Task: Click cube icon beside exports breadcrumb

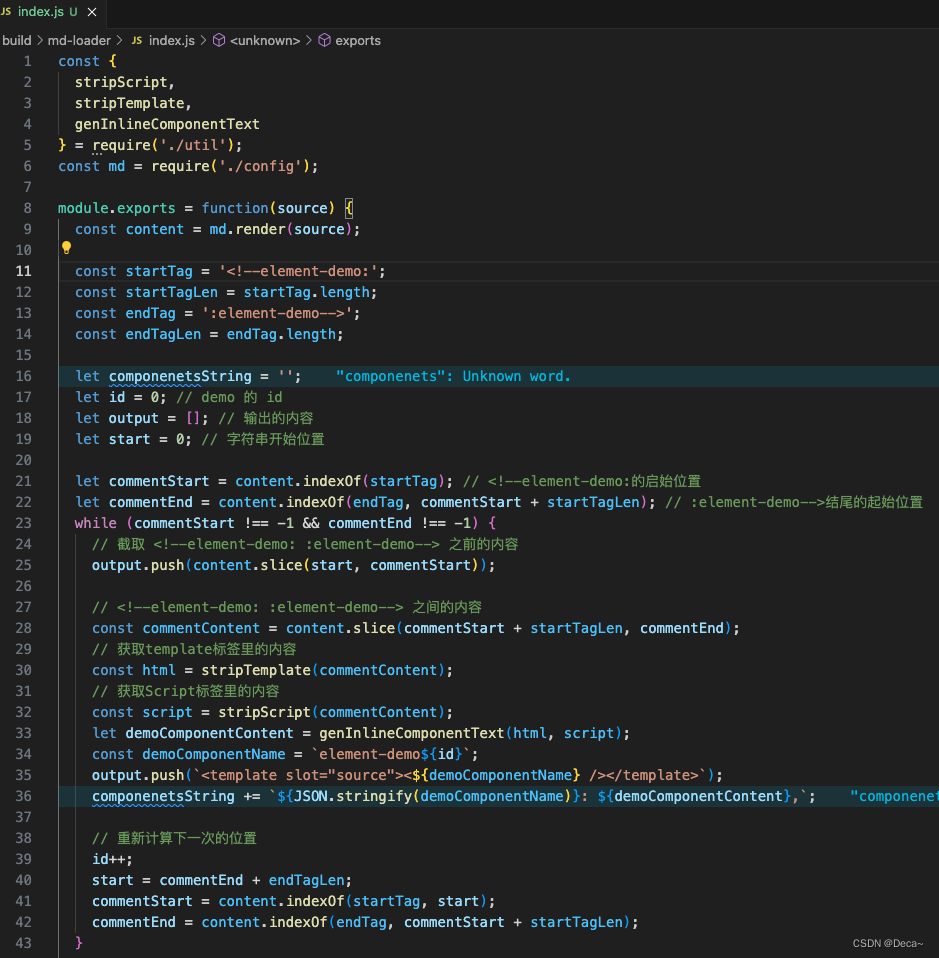Action: pos(324,40)
